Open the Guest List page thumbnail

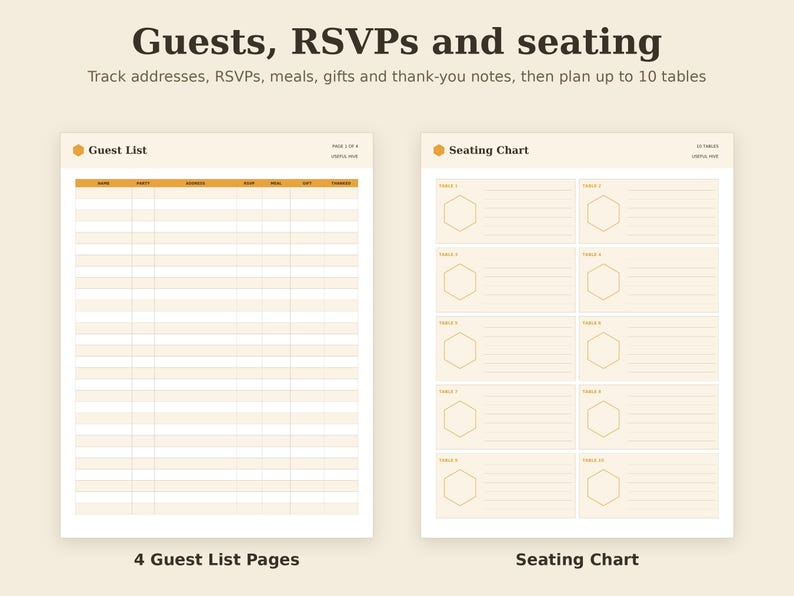[x=217, y=335]
